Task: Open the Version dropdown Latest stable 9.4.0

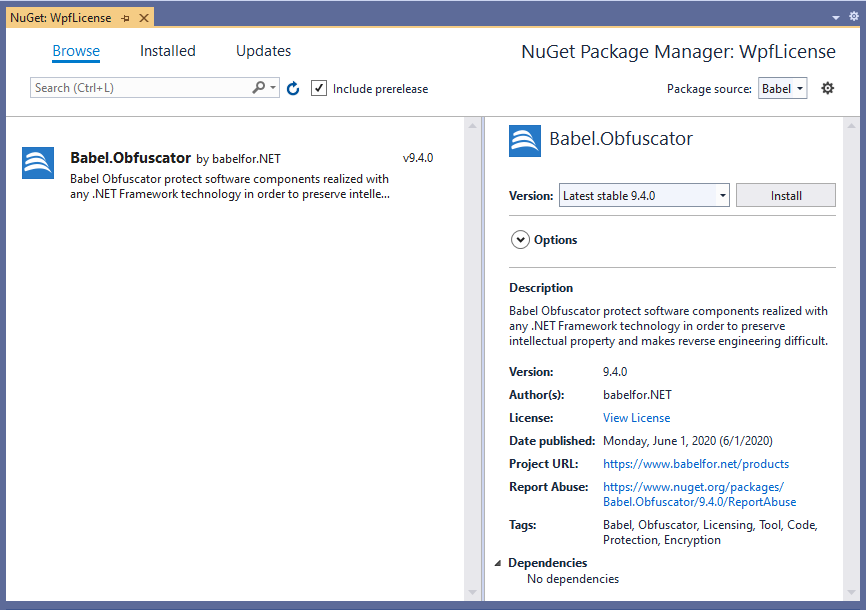Action: (x=644, y=196)
